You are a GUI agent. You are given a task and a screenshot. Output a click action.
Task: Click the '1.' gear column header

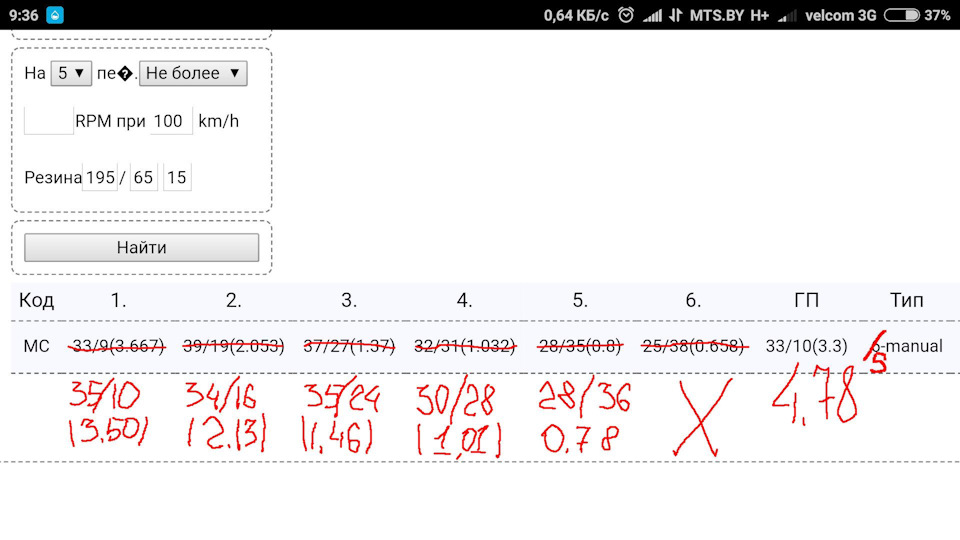(118, 301)
